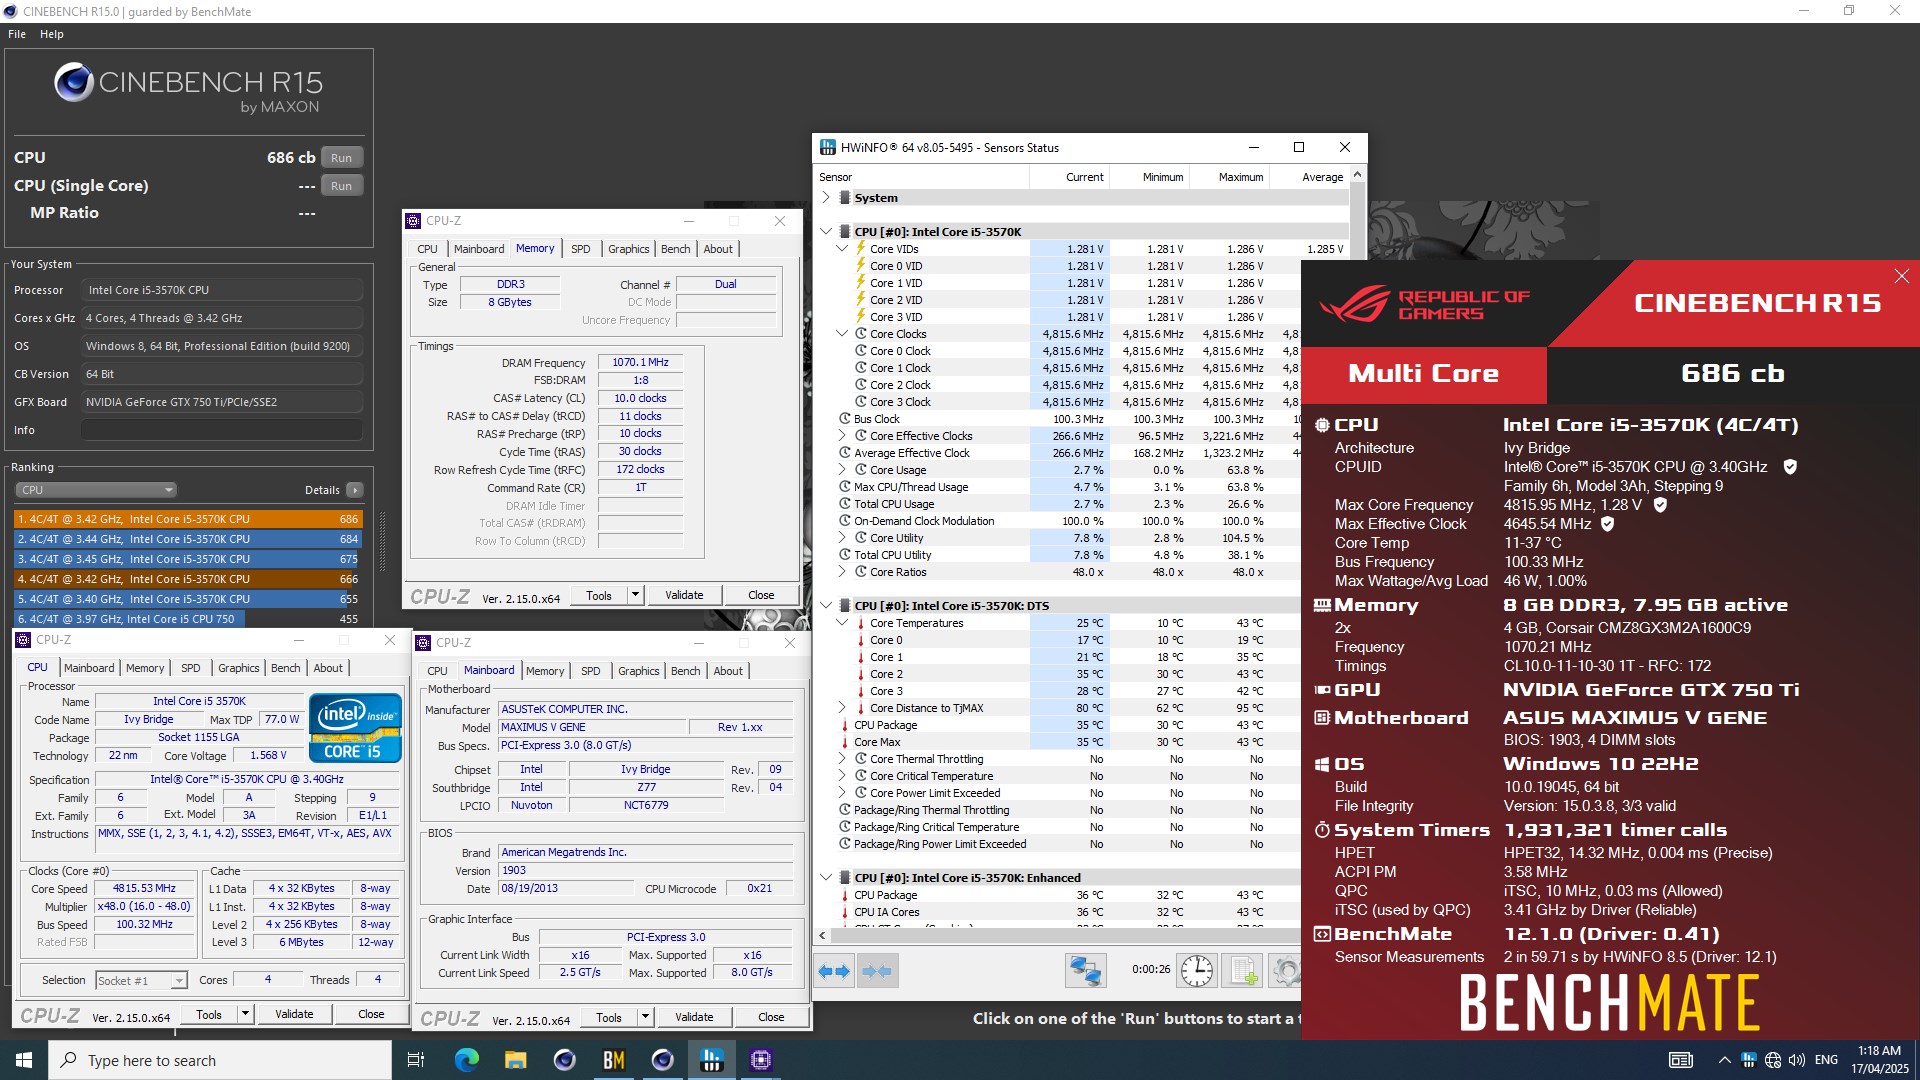Open Tools dropdown arrow in Memory CPU-Z window
Viewport: 1920px width, 1080px height.
tap(635, 595)
